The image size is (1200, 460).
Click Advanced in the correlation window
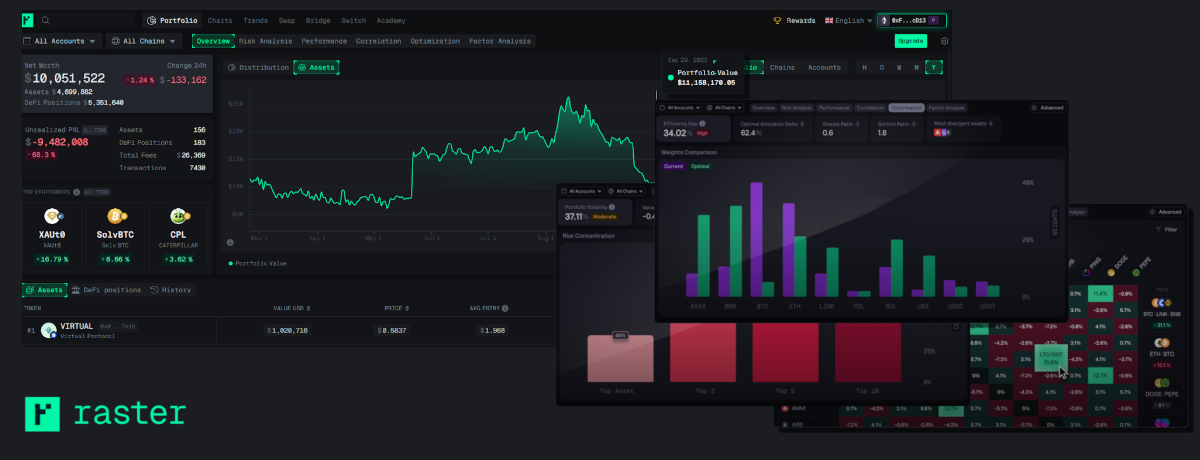[1166, 212]
